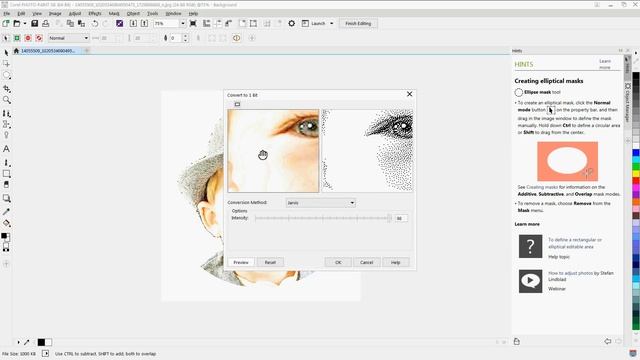The width and height of the screenshot is (640, 360).
Task: Select the Pick tool in the toolbox
Action: [6, 53]
